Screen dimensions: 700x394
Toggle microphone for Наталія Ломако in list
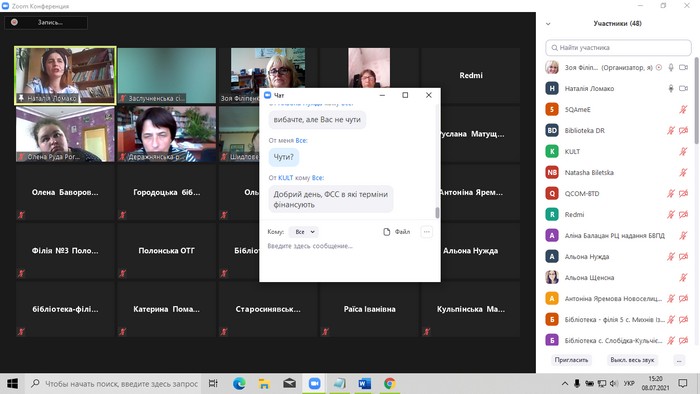[671, 88]
